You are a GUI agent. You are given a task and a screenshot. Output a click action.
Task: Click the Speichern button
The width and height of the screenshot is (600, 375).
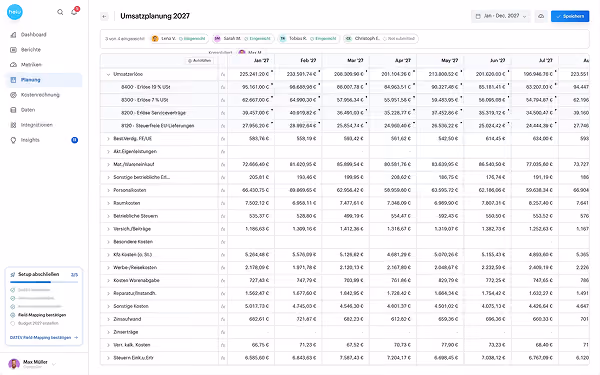tap(570, 16)
